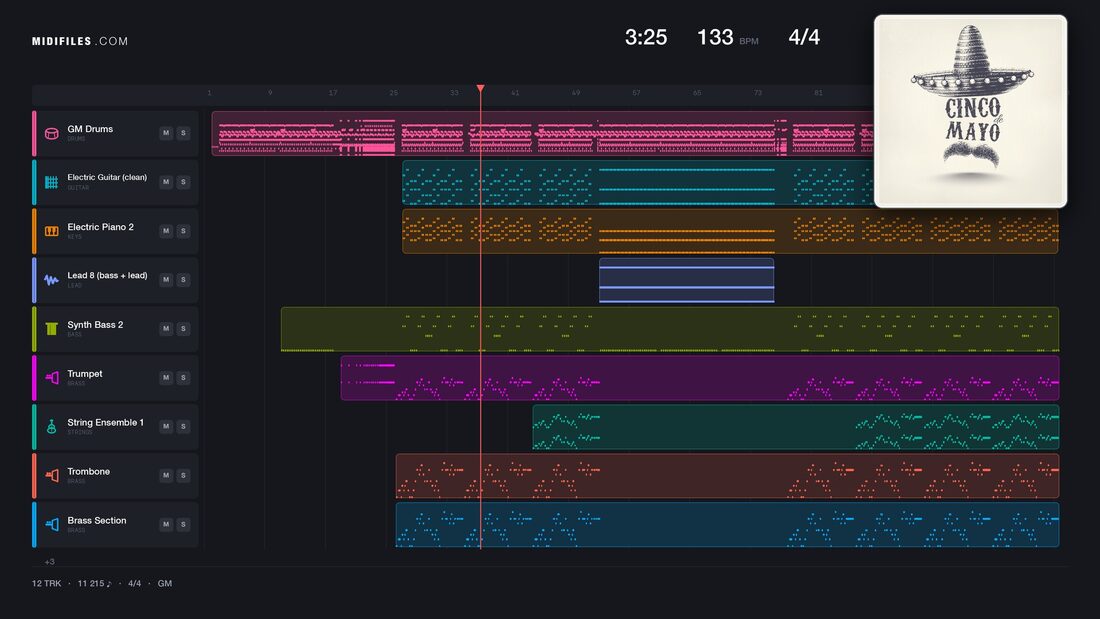Mute the Electric Guitar (clean) track
The width and height of the screenshot is (1100, 619).
pos(166,182)
